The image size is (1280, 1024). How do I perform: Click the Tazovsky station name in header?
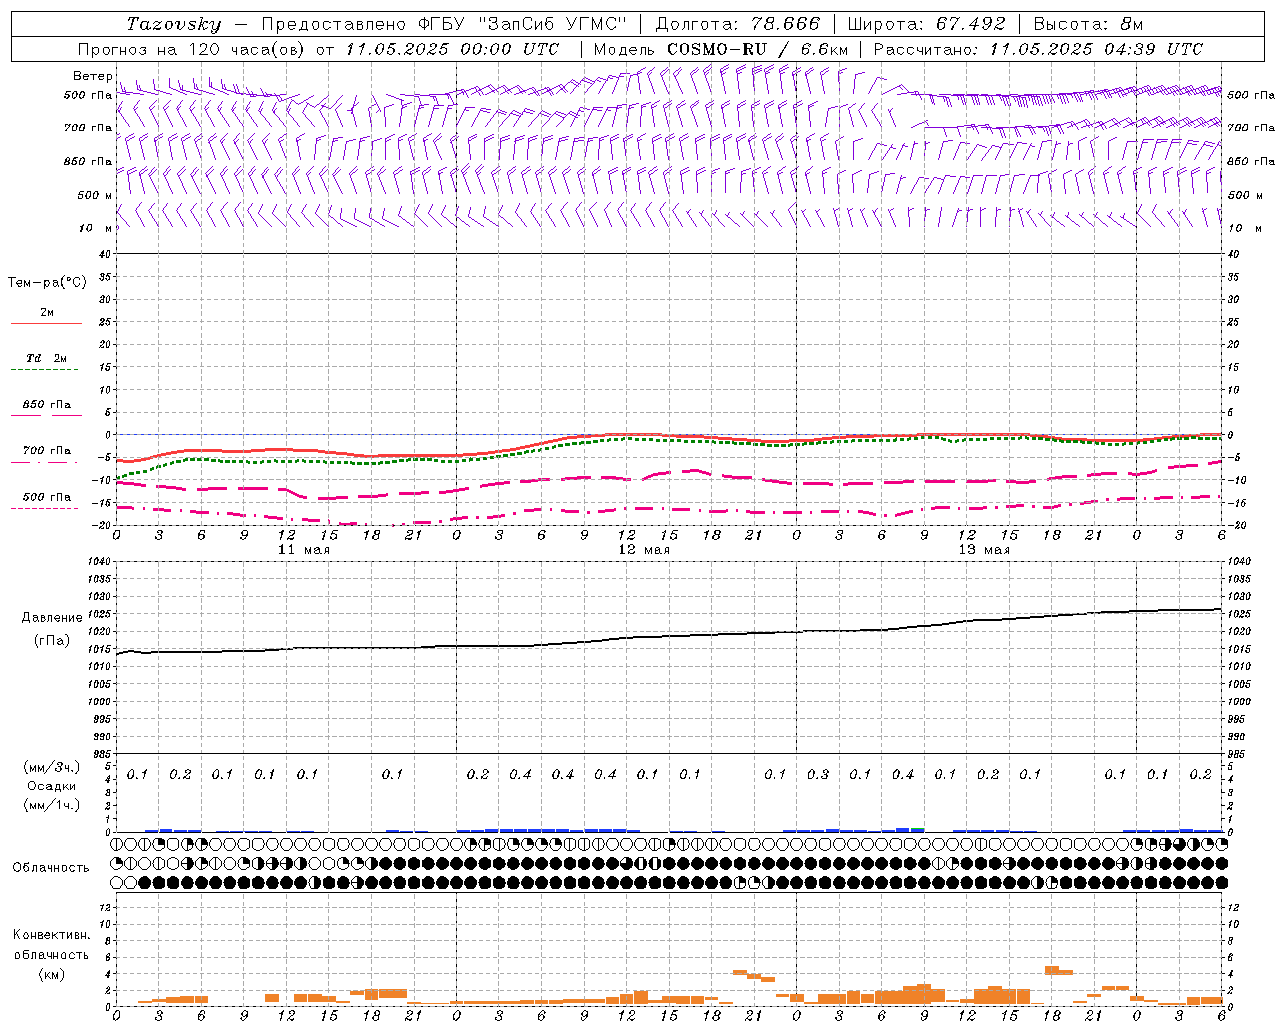pos(174,24)
